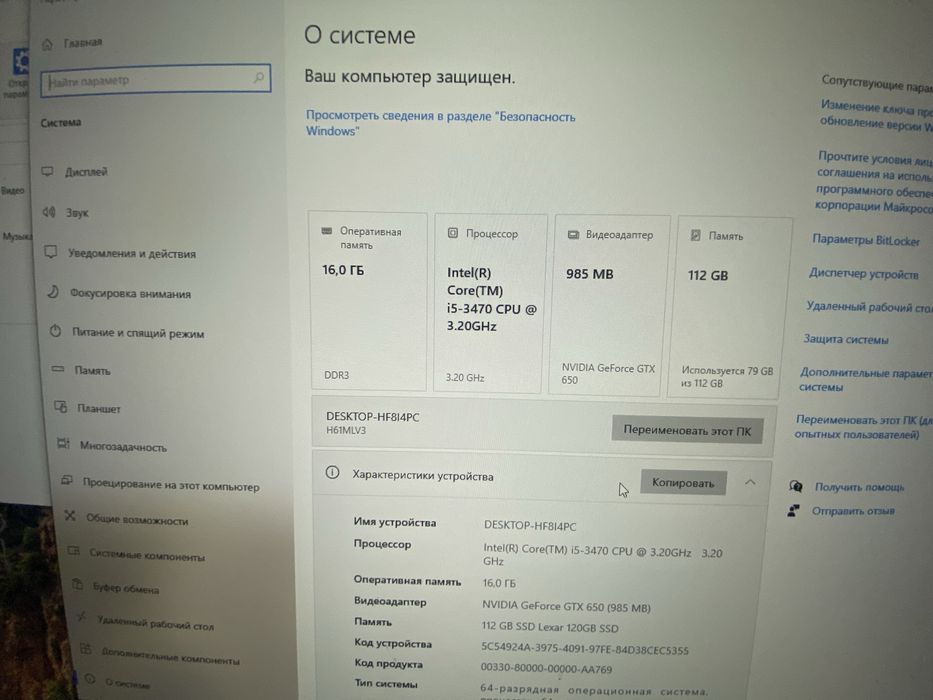The image size is (933, 700).
Task: Click the Уведомления и действия icon
Action: (51, 252)
